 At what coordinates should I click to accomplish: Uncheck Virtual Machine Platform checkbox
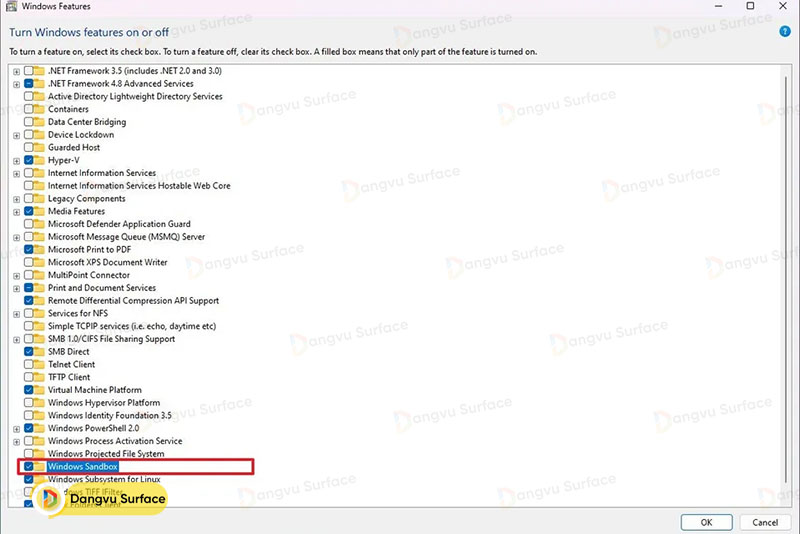(29, 390)
